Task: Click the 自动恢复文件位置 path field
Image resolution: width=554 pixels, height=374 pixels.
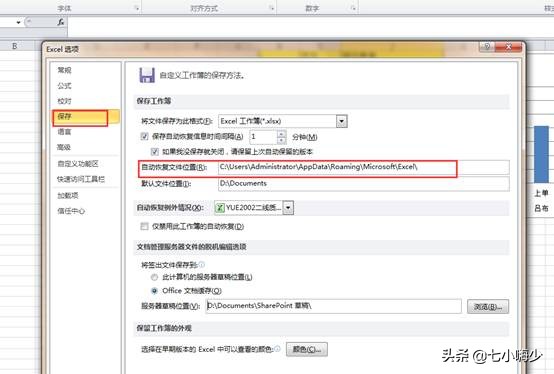Action: coord(364,167)
